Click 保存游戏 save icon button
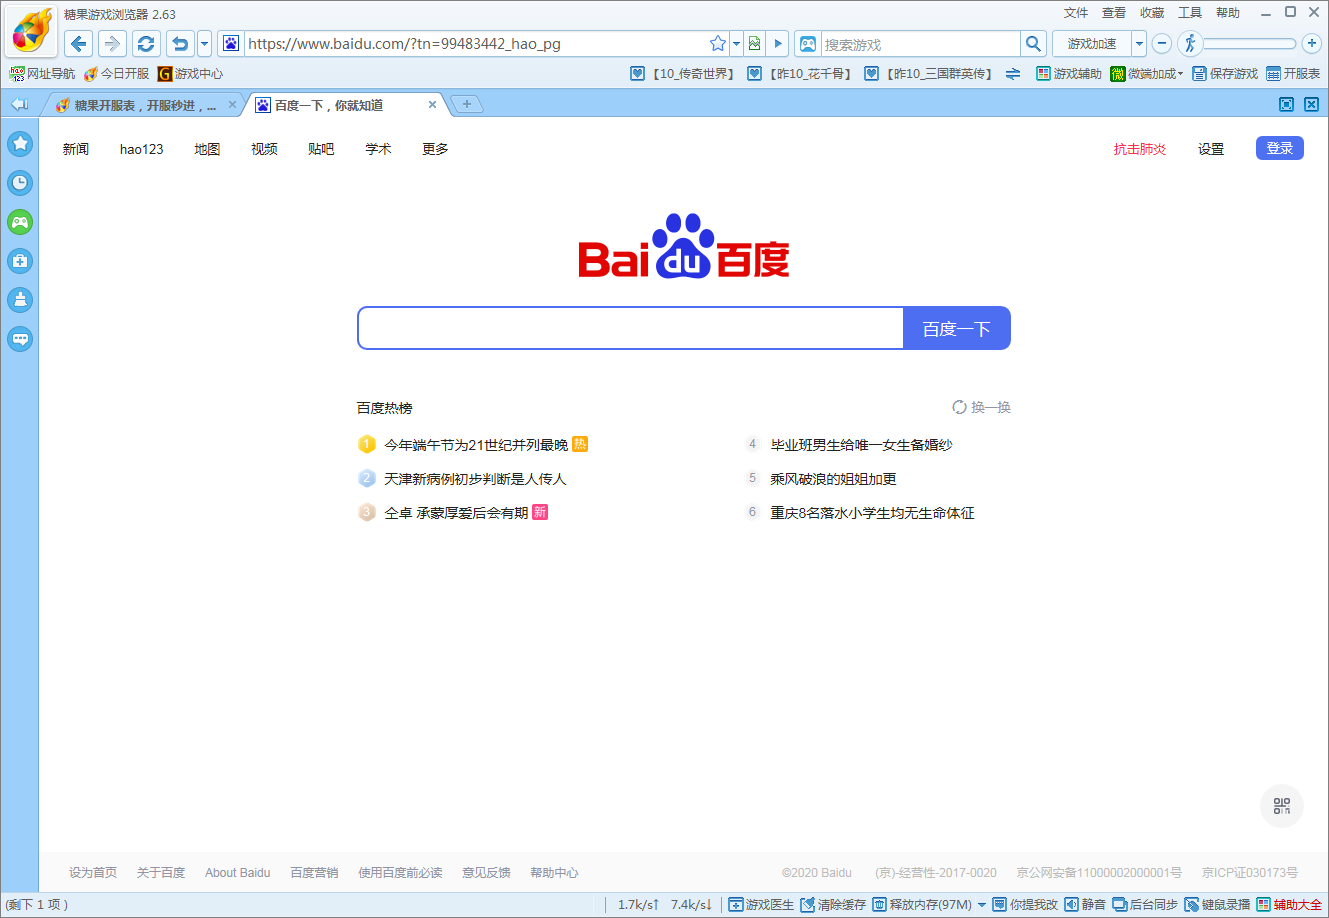 coord(1225,74)
